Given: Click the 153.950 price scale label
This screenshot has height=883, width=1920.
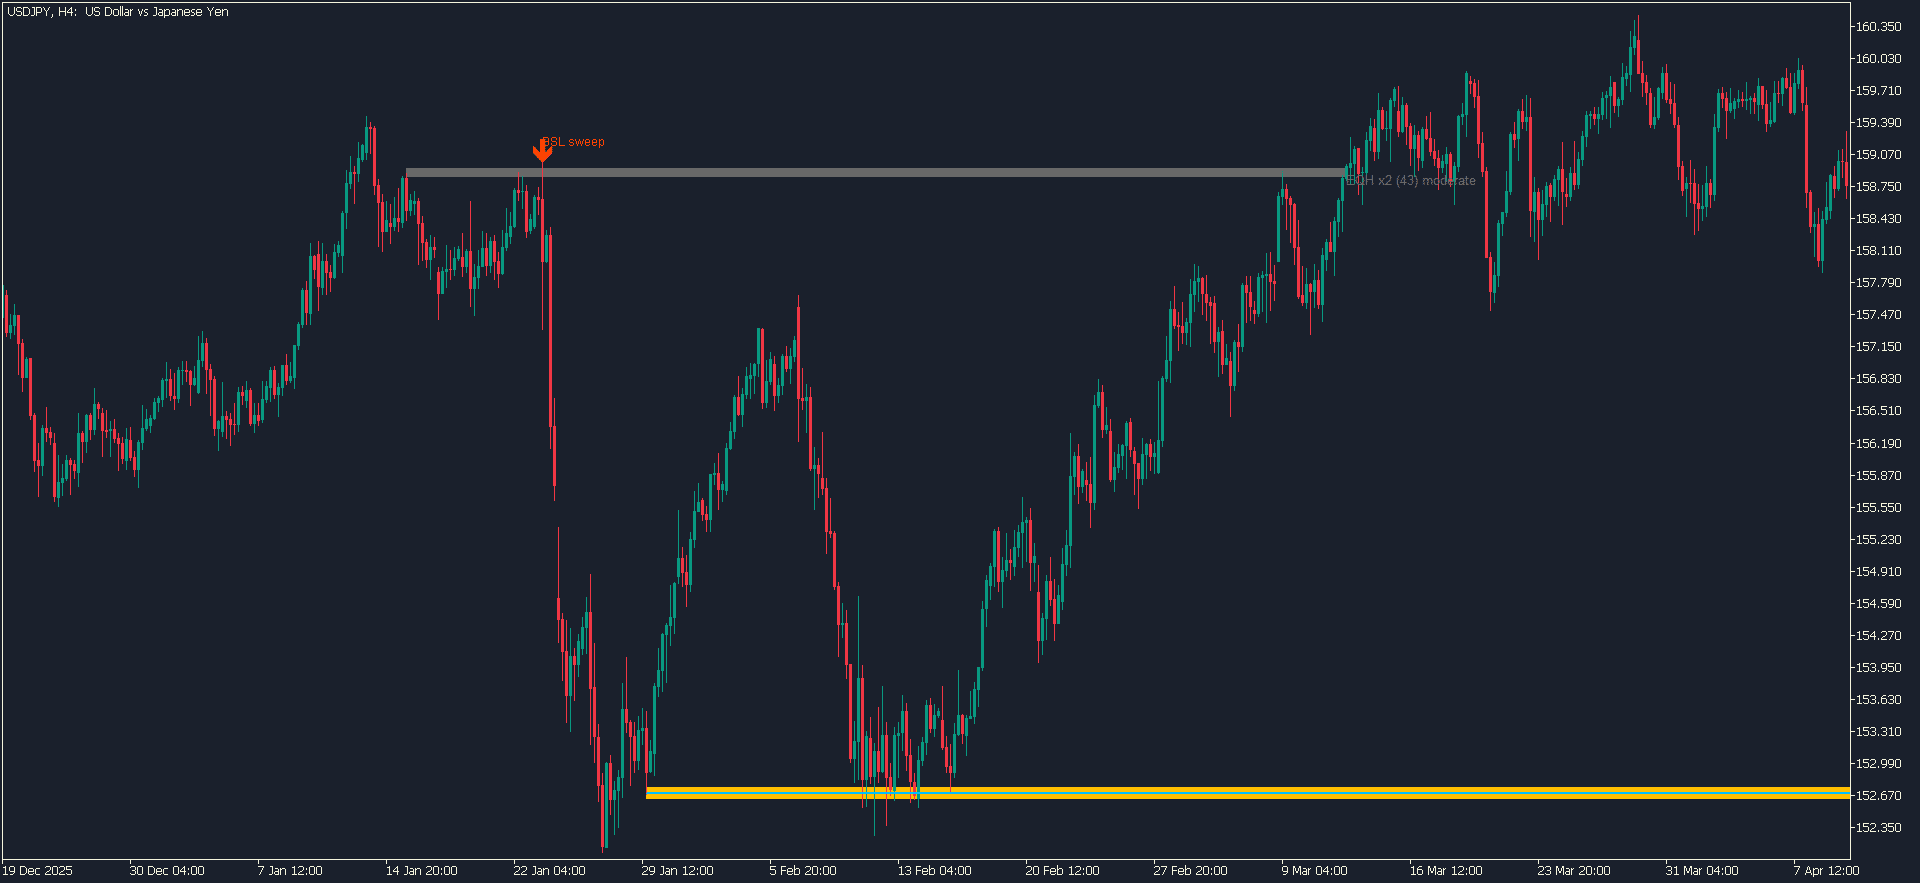Looking at the screenshot, I should tap(1878, 668).
